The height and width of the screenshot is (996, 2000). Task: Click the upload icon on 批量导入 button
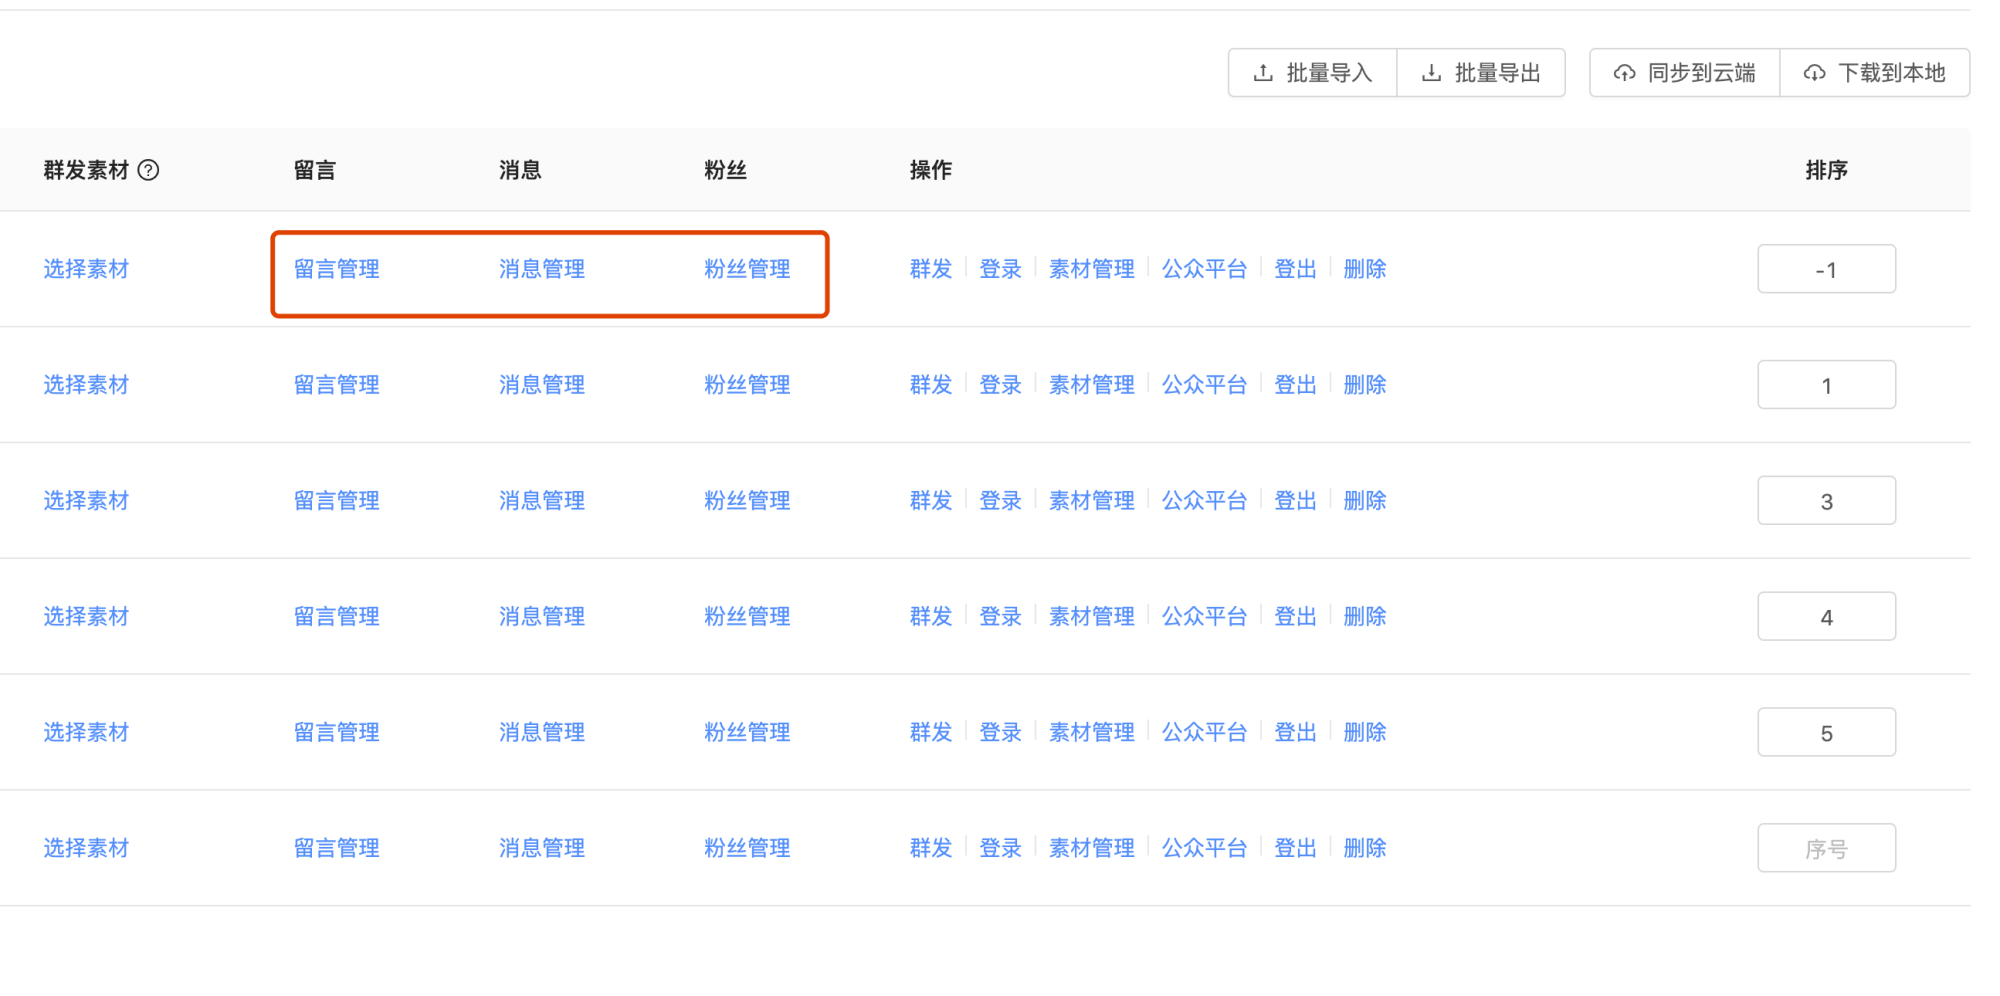pos(1261,72)
